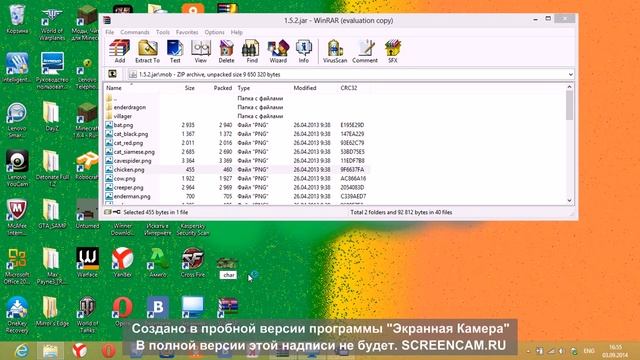Select cavespider.png in the file list
The width and height of the screenshot is (640, 360).
(x=237, y=161)
